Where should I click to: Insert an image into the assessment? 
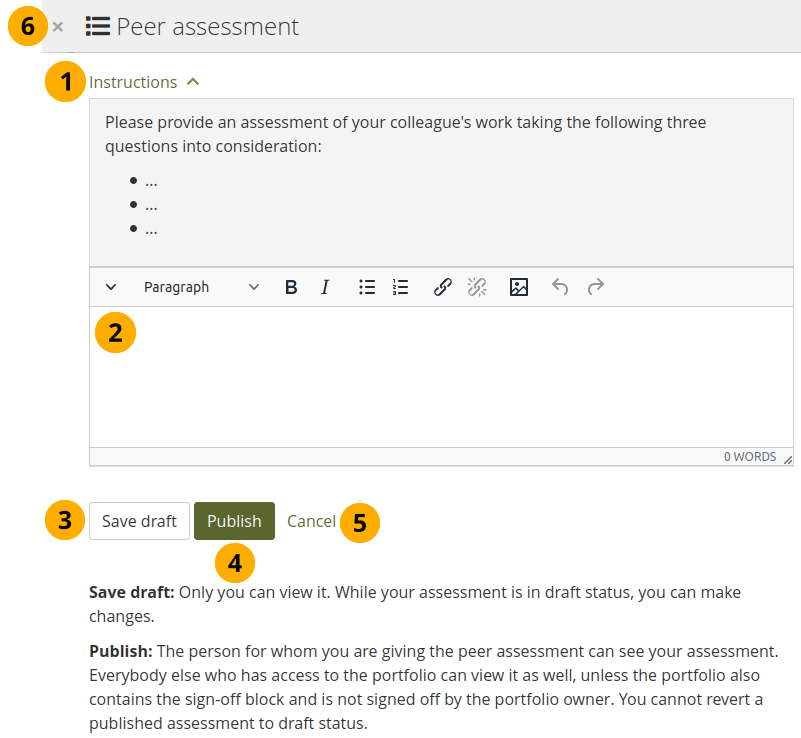pyautogui.click(x=518, y=287)
